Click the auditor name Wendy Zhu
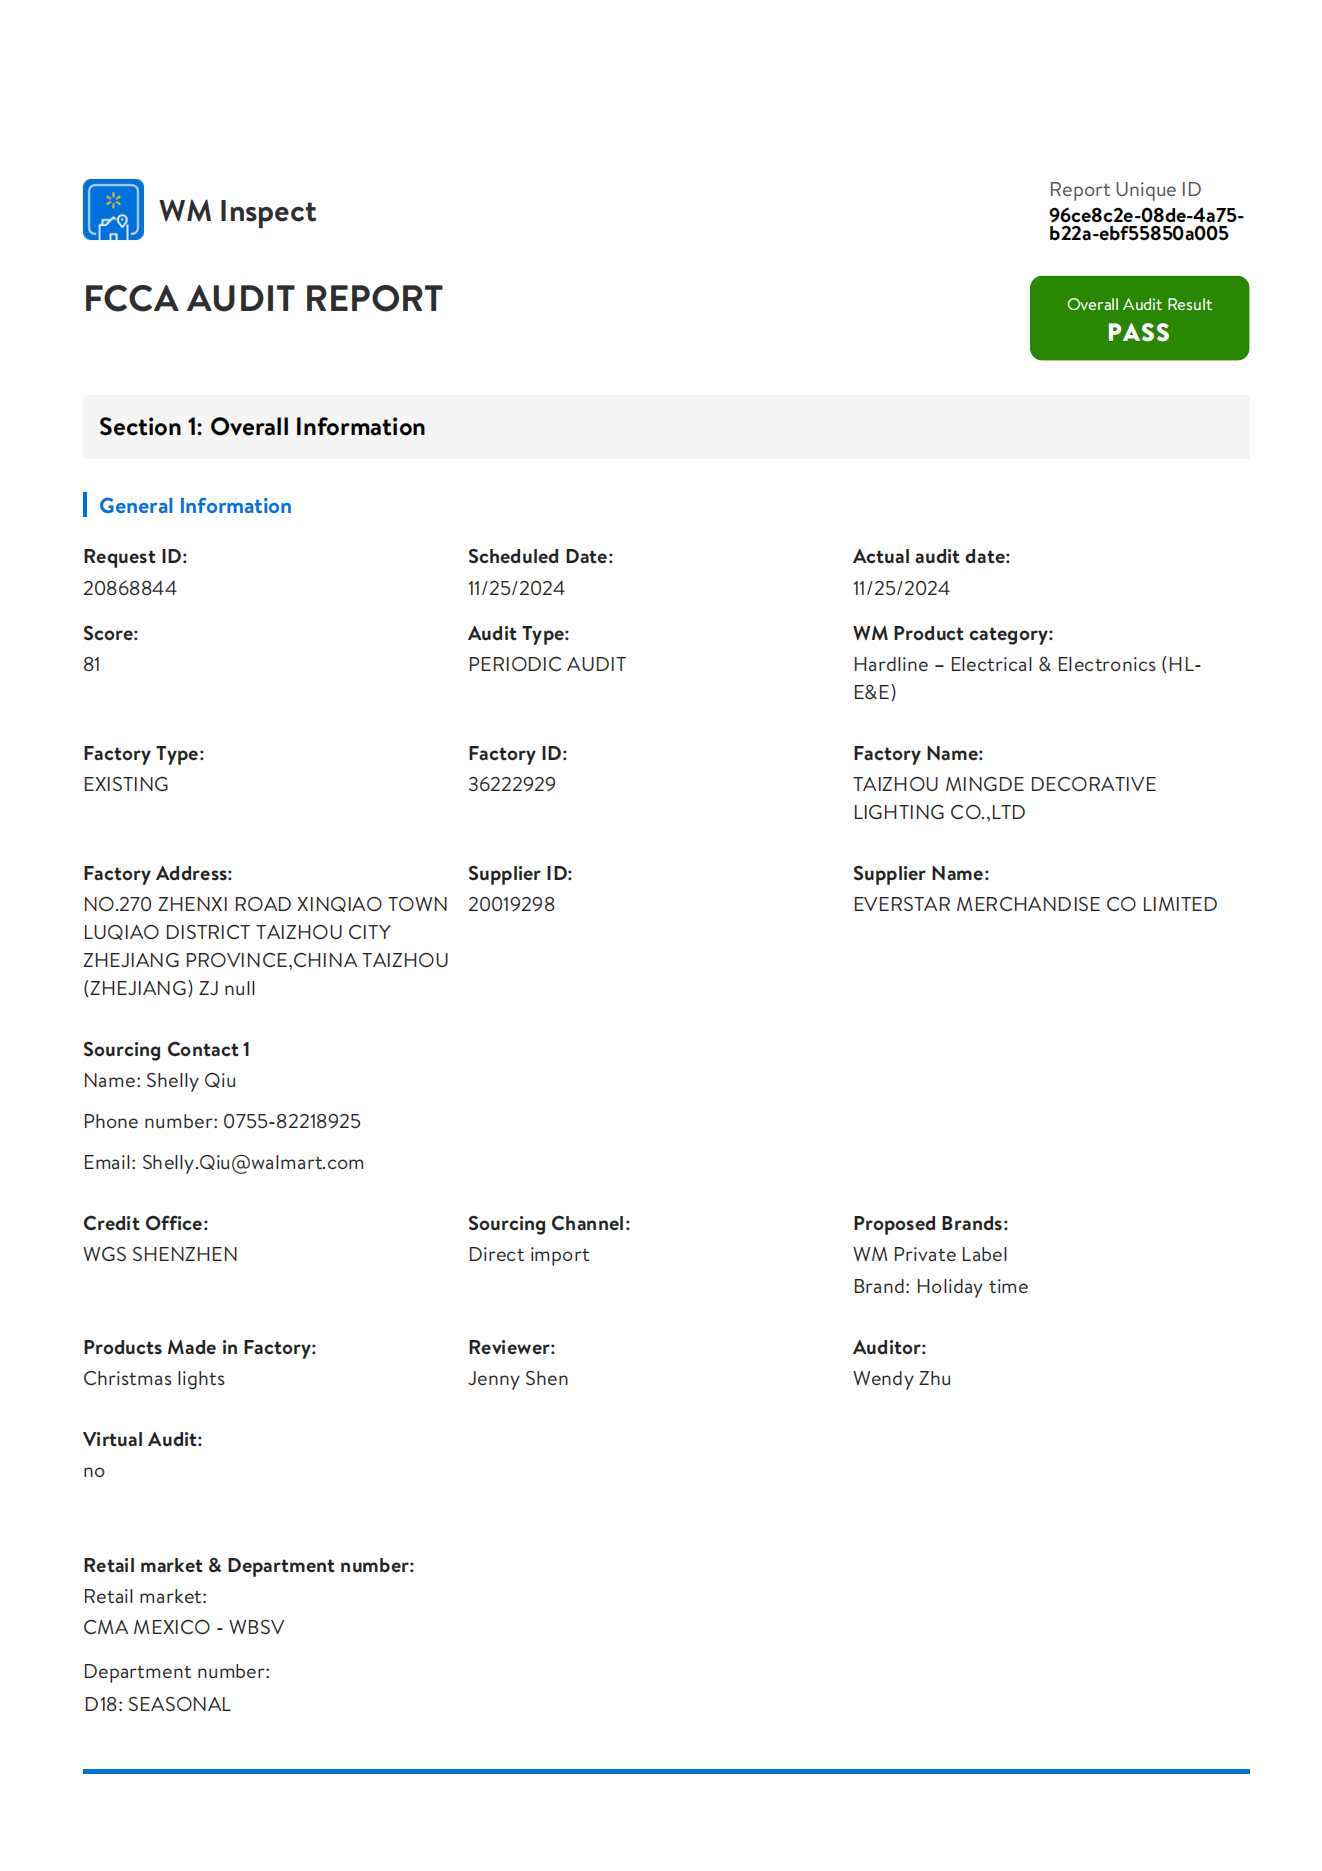 (x=902, y=1379)
